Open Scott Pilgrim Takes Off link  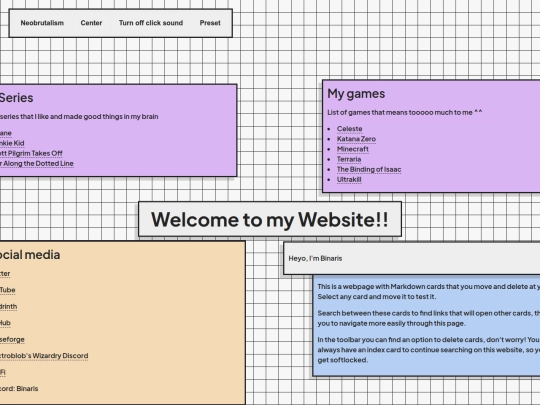click(x=31, y=153)
